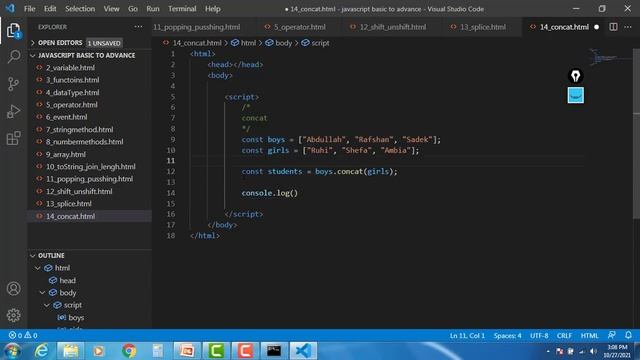
Task: Open editor more actions ellipsis
Action: [628, 27]
